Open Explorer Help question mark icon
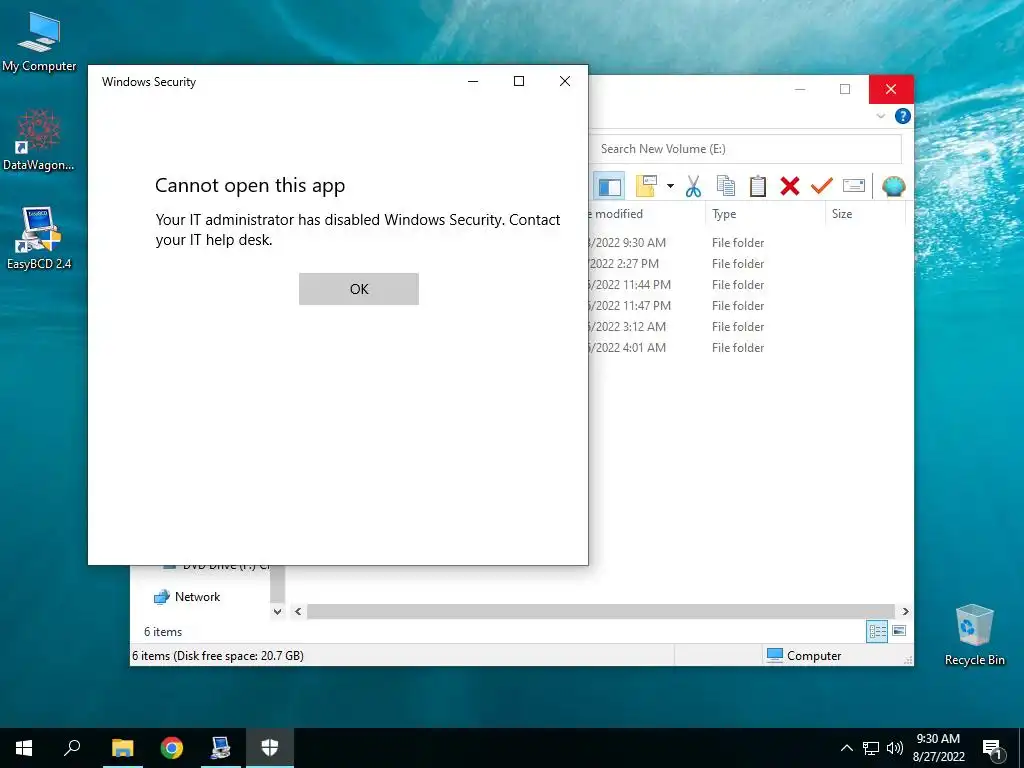The width and height of the screenshot is (1024, 768). pos(903,116)
